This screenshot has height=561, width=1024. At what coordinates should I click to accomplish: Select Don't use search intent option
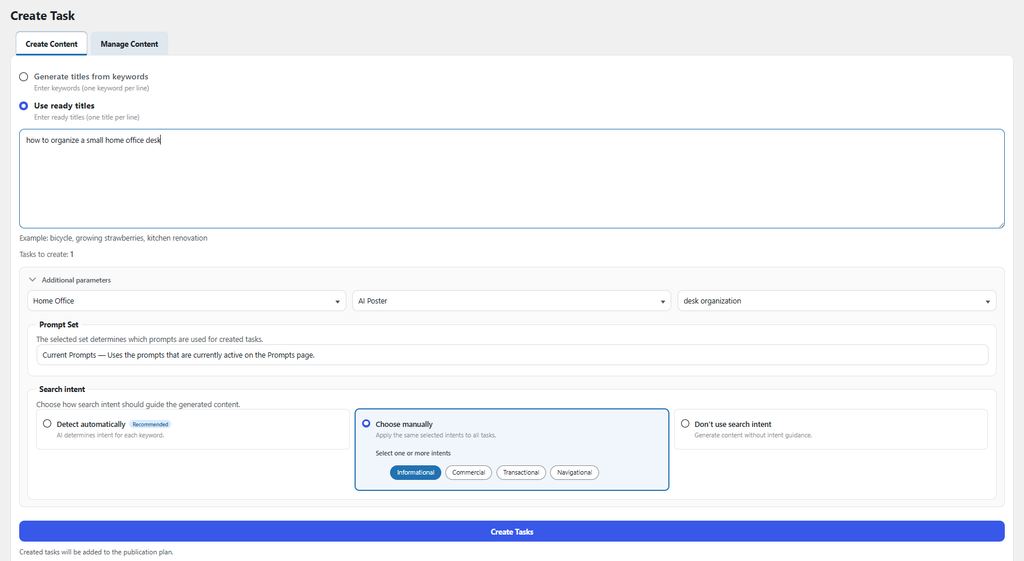[x=685, y=424]
